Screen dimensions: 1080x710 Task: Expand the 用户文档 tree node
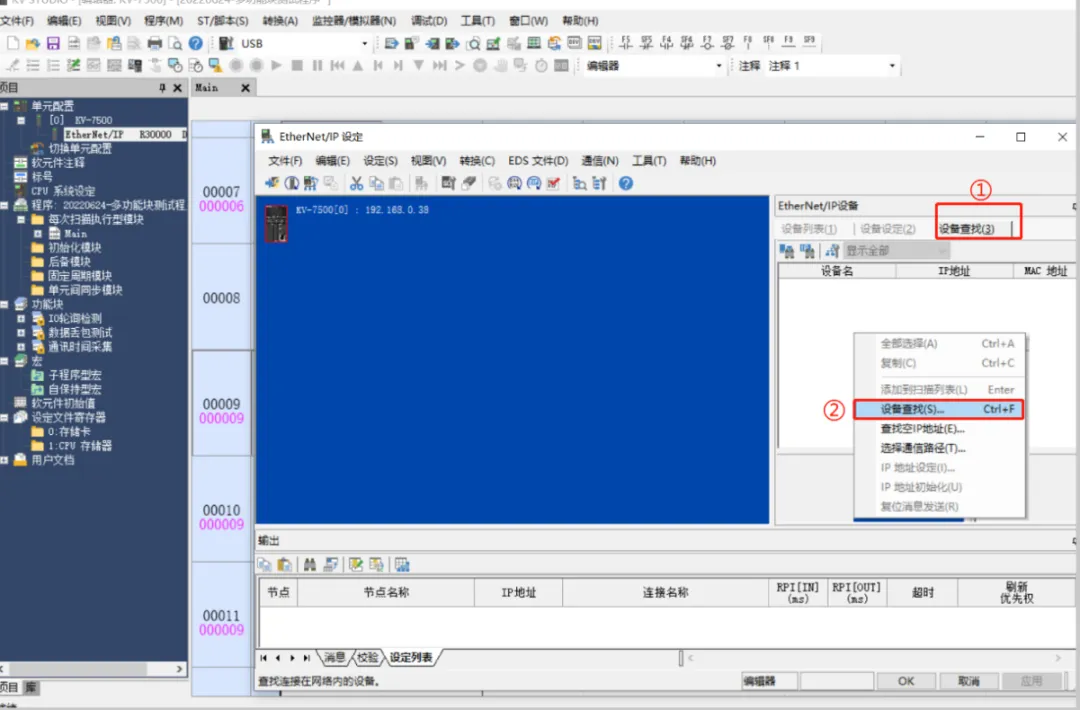[6, 460]
